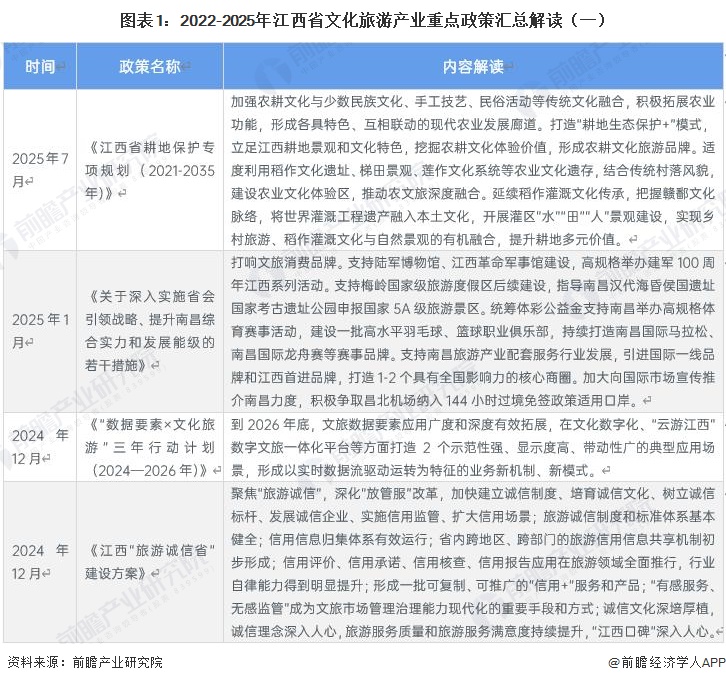Click the content paragraph starting 聚焦"旅游诚信"
Image resolution: width=726 pixels, height=683 pixels.
[473, 562]
